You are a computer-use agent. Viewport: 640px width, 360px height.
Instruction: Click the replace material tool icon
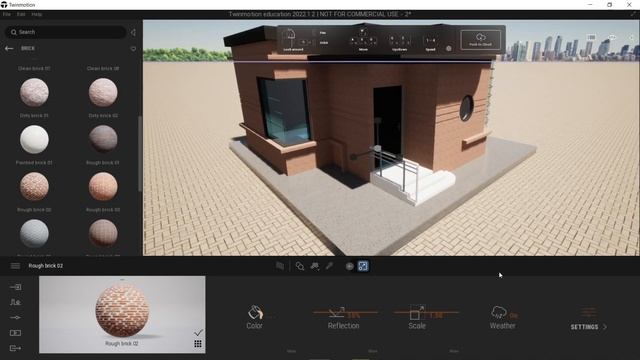pos(315,266)
